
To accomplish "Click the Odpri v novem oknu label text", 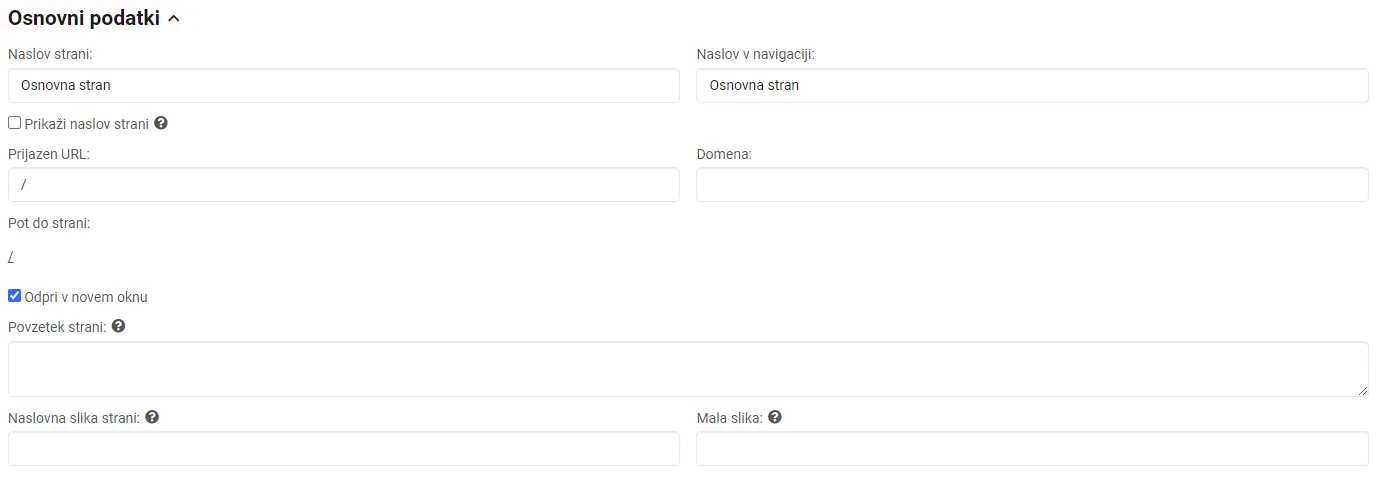I will 86,297.
